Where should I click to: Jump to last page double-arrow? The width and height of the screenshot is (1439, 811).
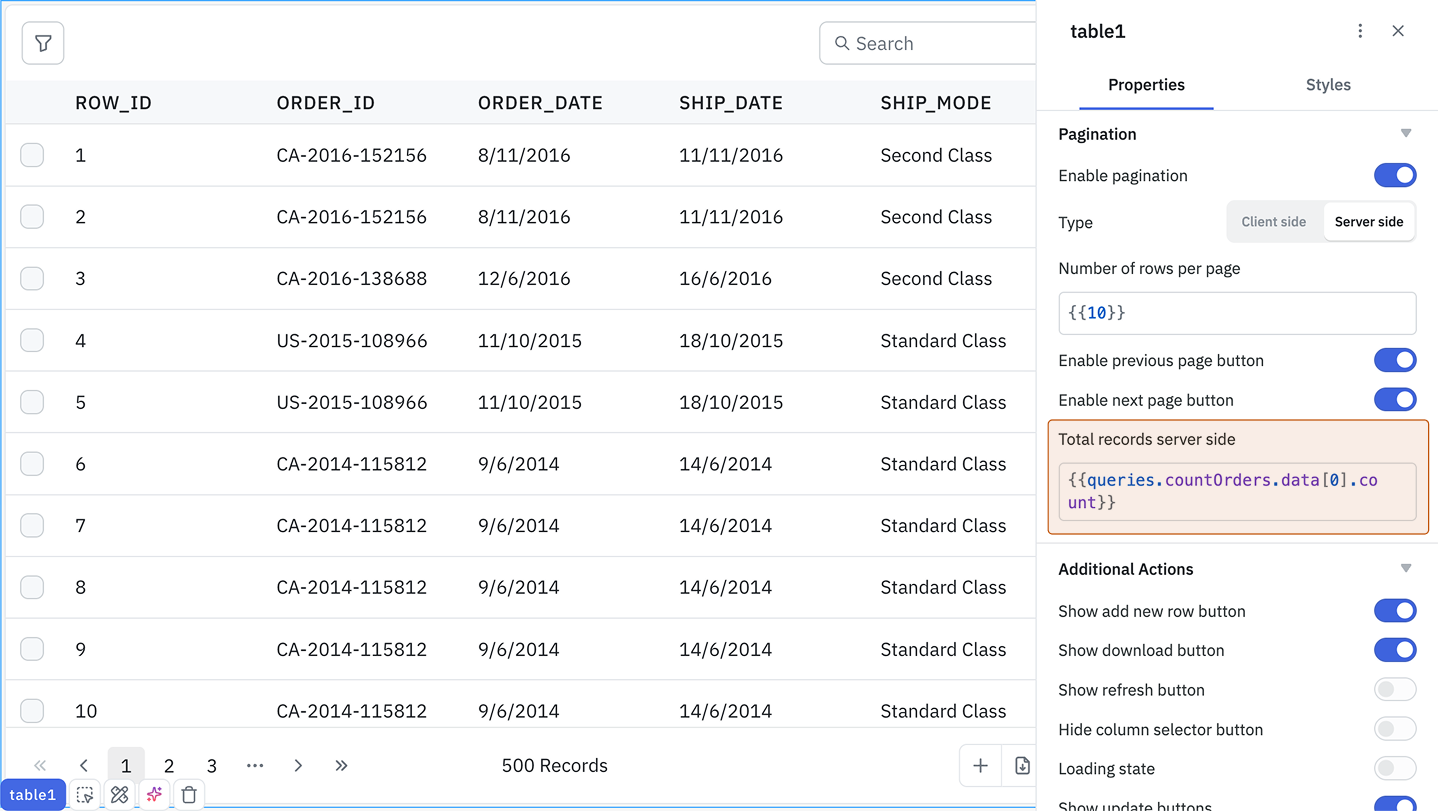341,765
